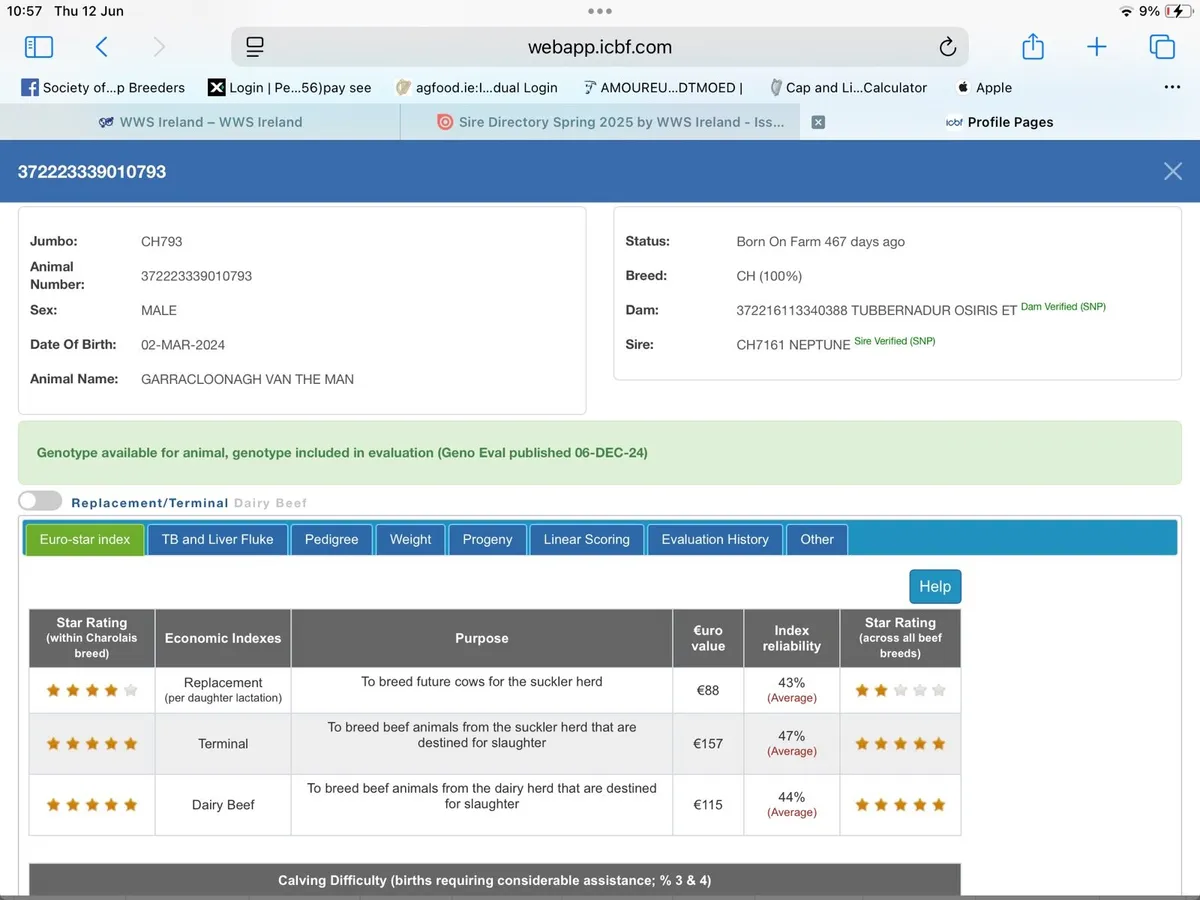
Task: Open the Society of Sheep Breeders Facebook bookmark
Action: pyautogui.click(x=103, y=87)
